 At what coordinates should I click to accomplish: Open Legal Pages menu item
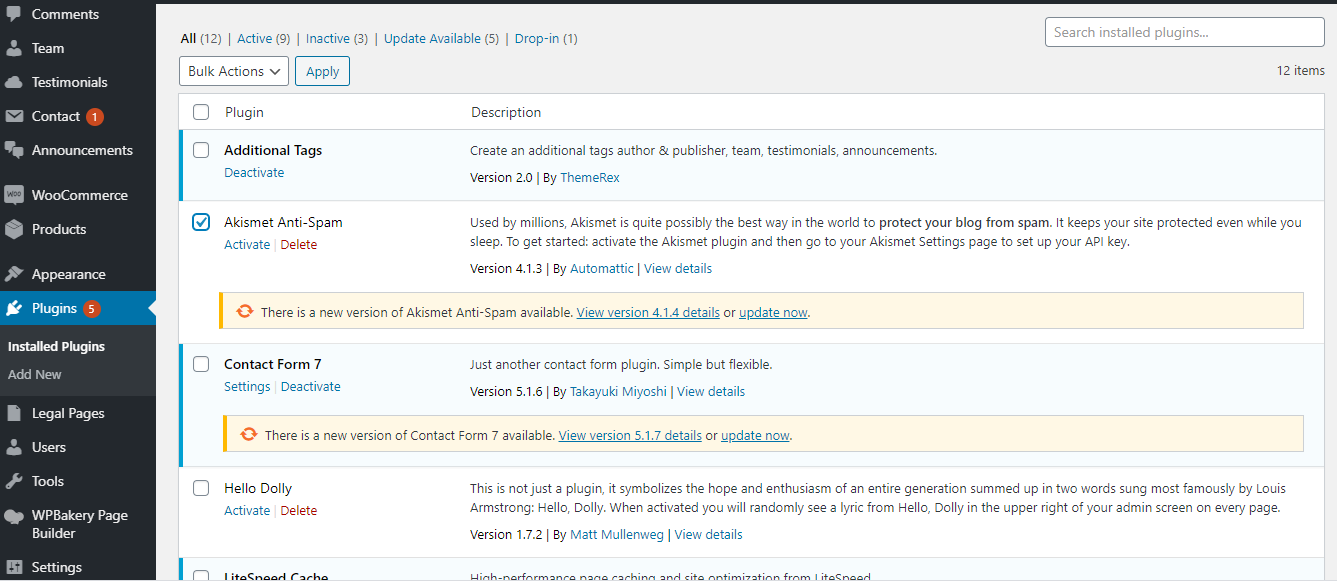pos(68,413)
